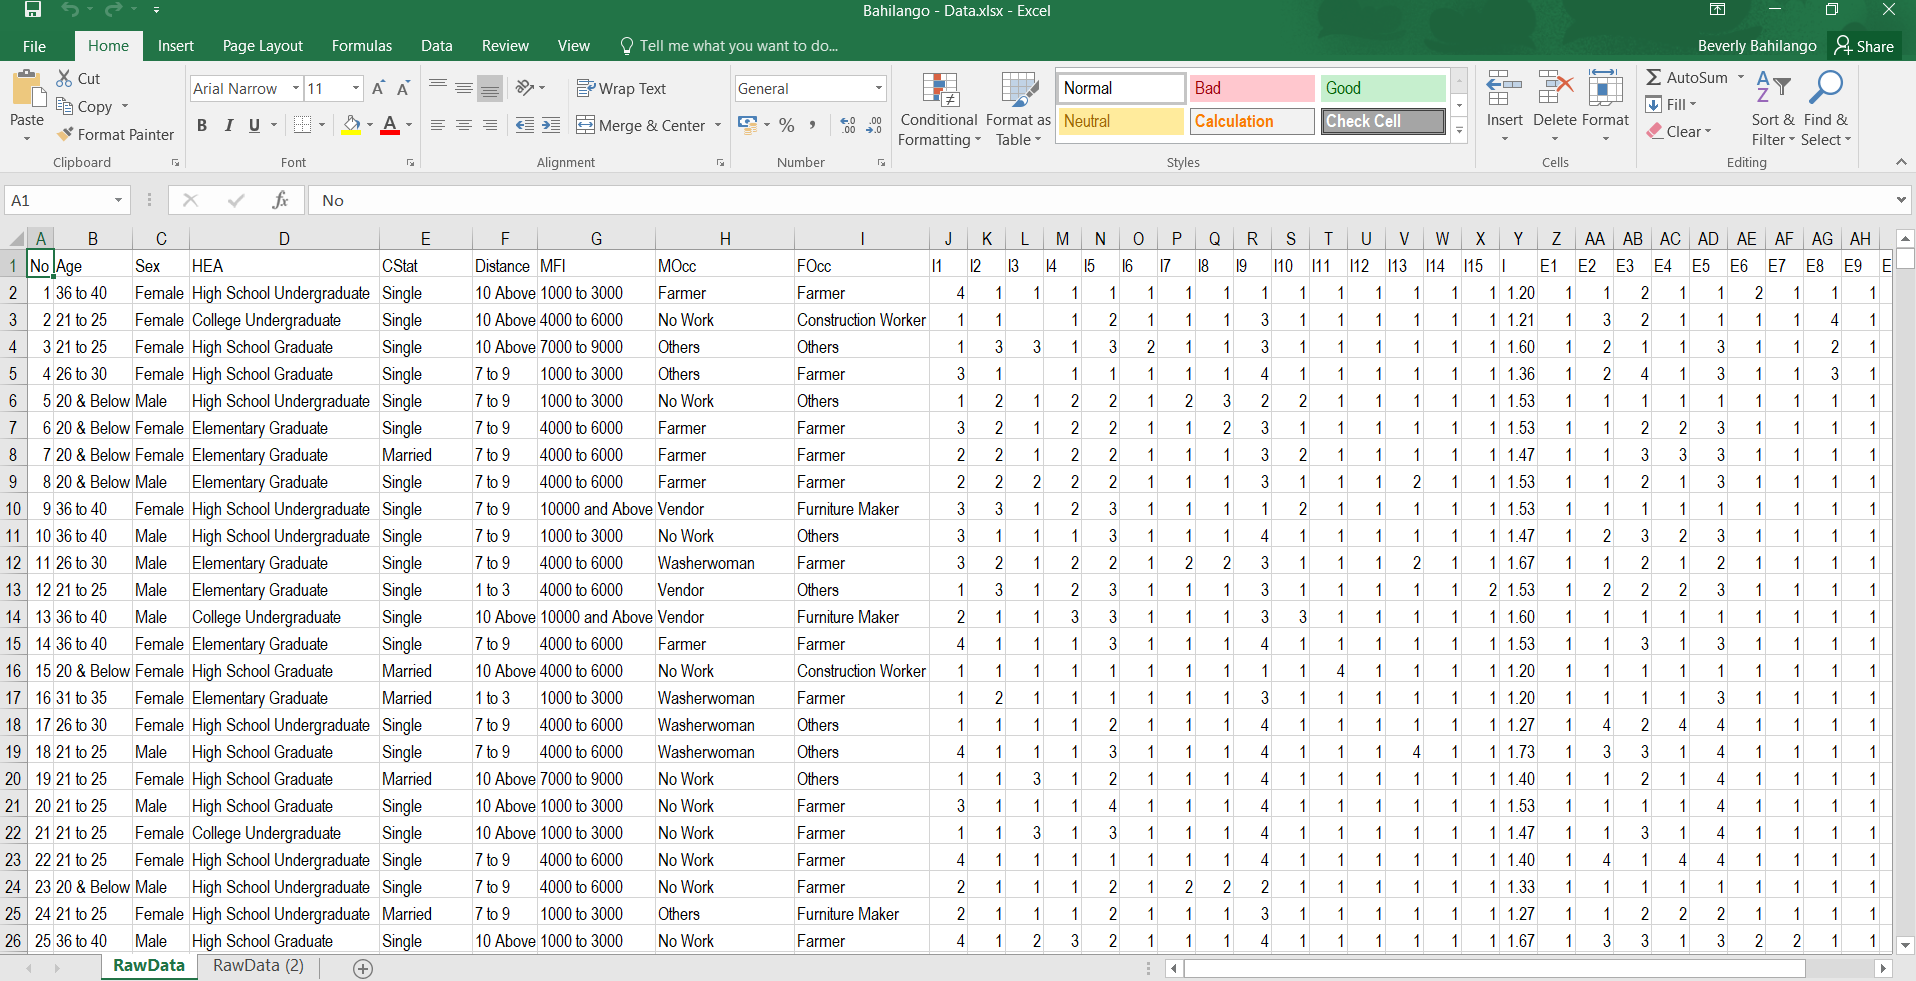
Task: Decrease indent in the Alignment group
Action: pos(525,125)
